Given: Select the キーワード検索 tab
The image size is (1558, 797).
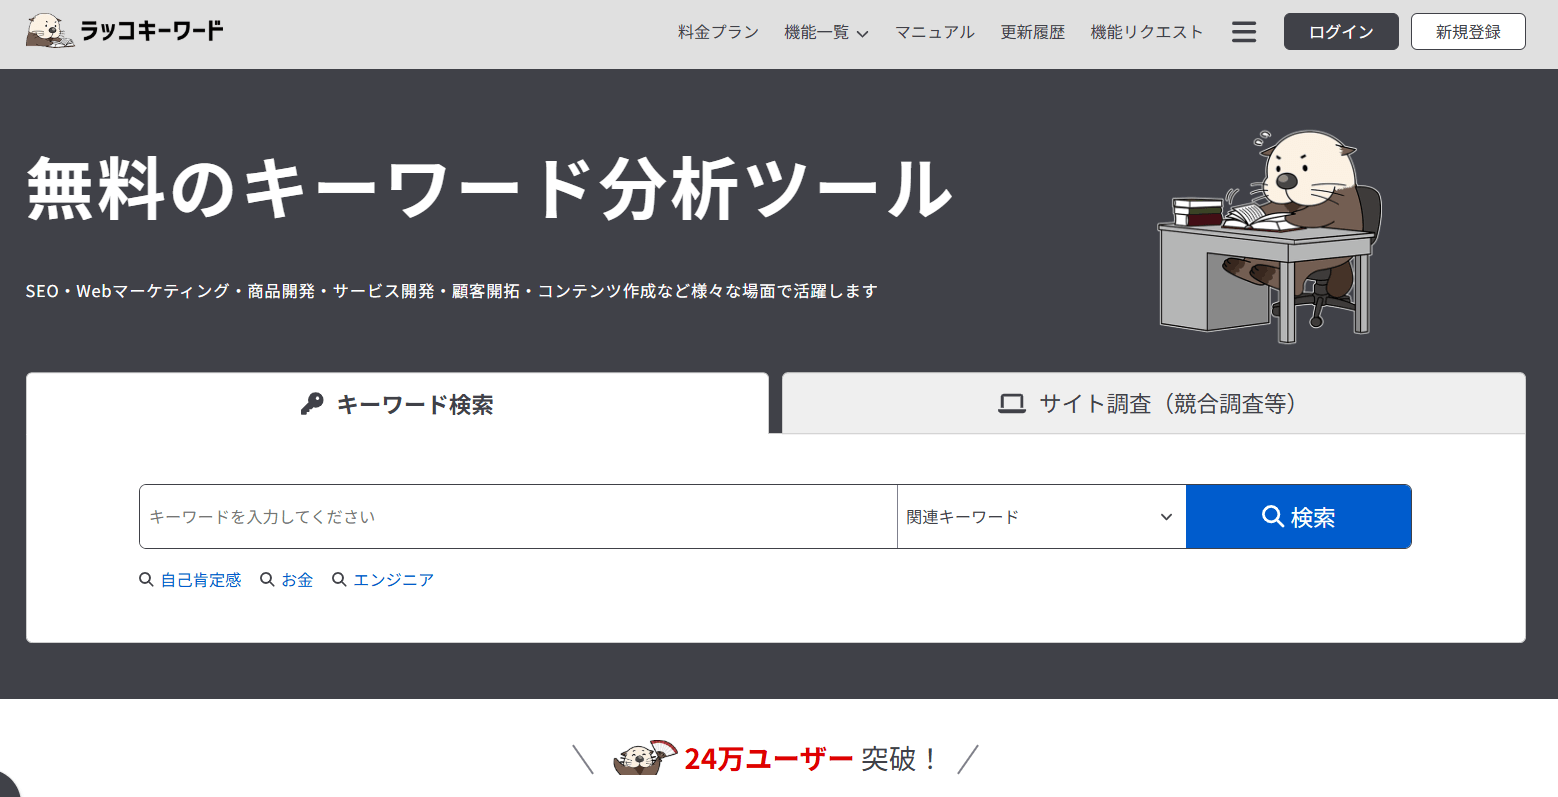Looking at the screenshot, I should pyautogui.click(x=397, y=403).
